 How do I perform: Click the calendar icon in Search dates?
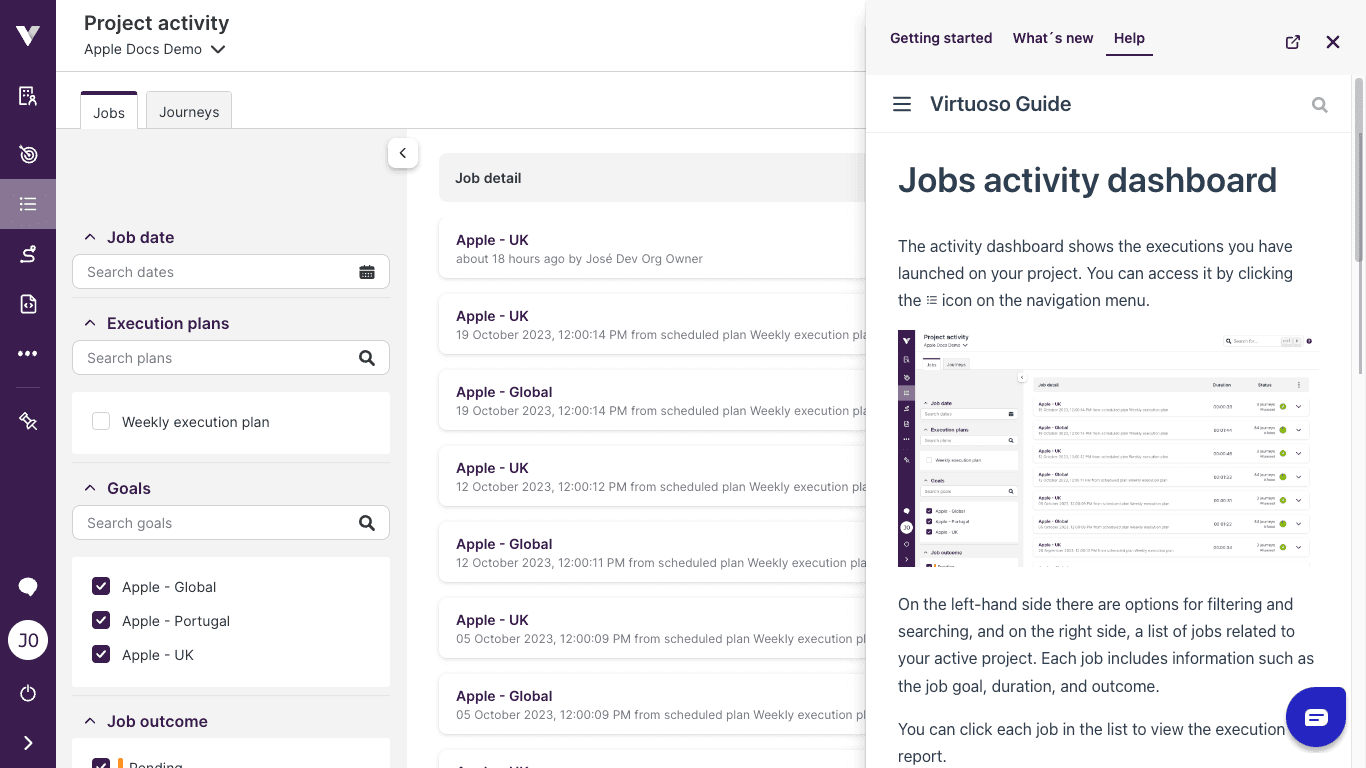(x=367, y=272)
